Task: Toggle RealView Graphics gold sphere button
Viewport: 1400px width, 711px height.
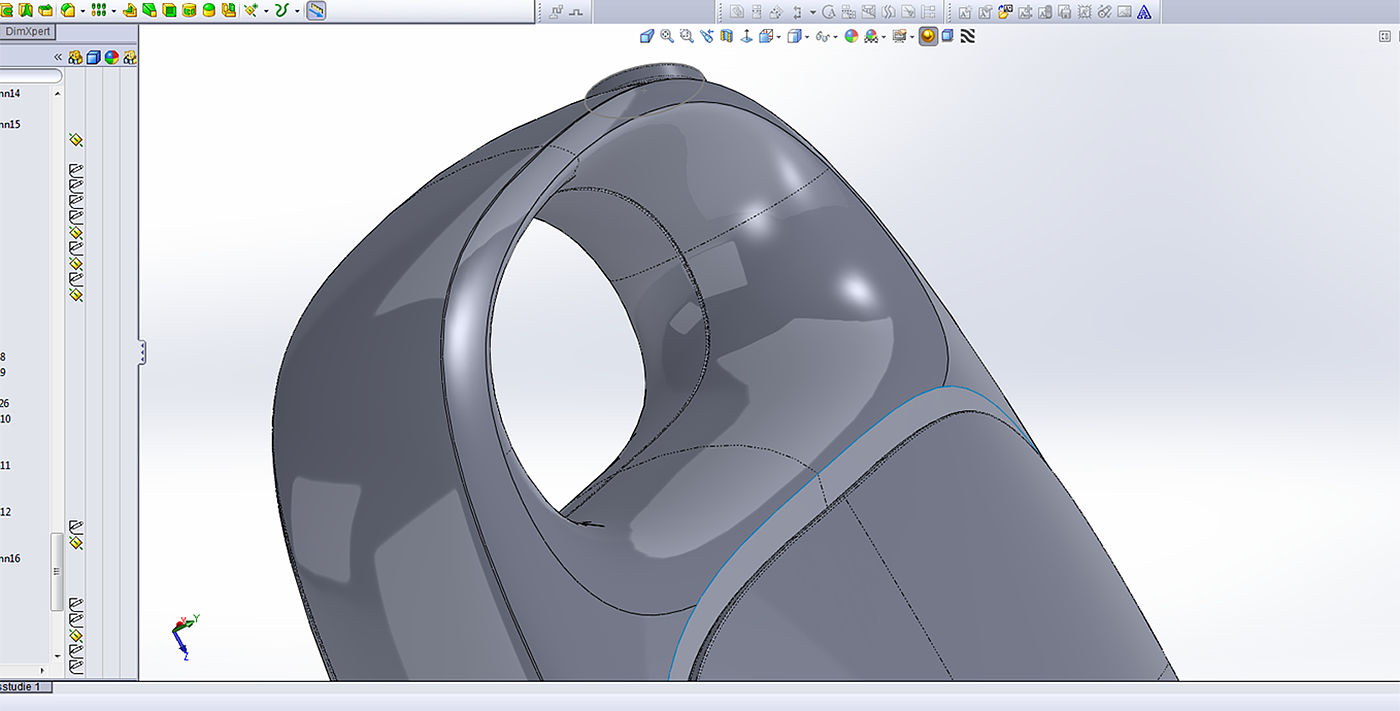Action: 928,36
